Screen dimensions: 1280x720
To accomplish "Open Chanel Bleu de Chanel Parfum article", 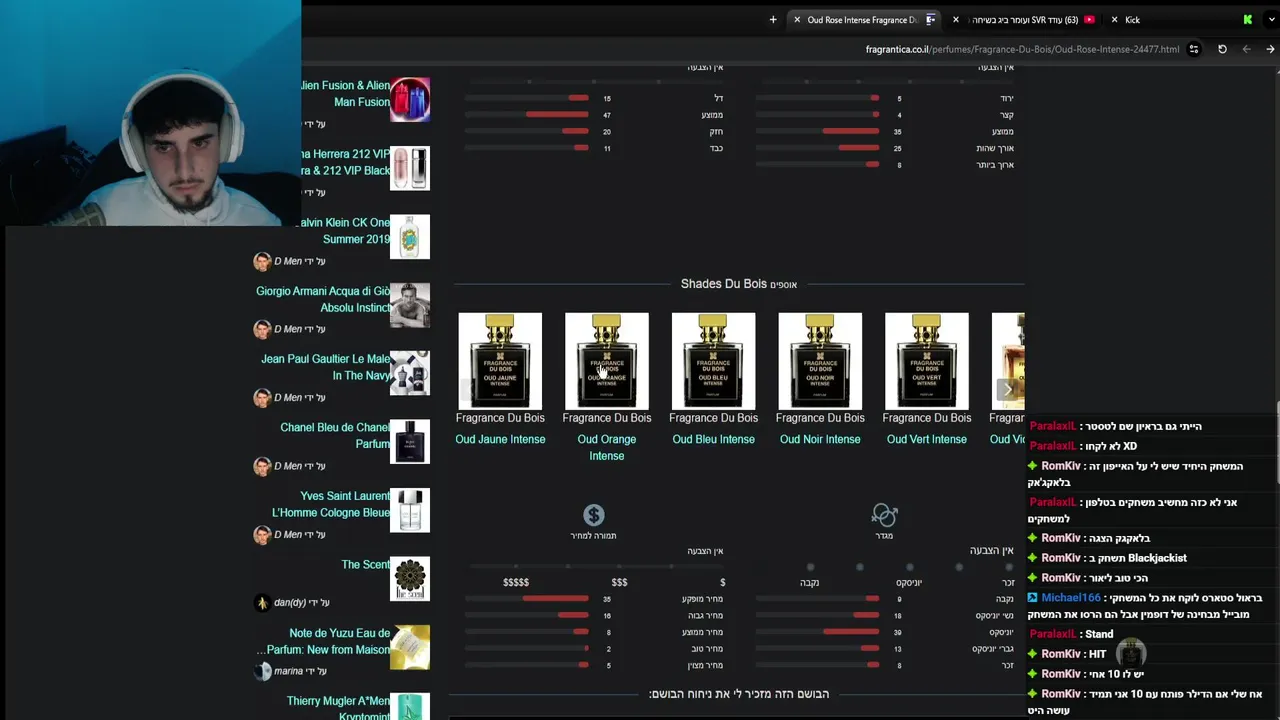I will click(x=335, y=435).
